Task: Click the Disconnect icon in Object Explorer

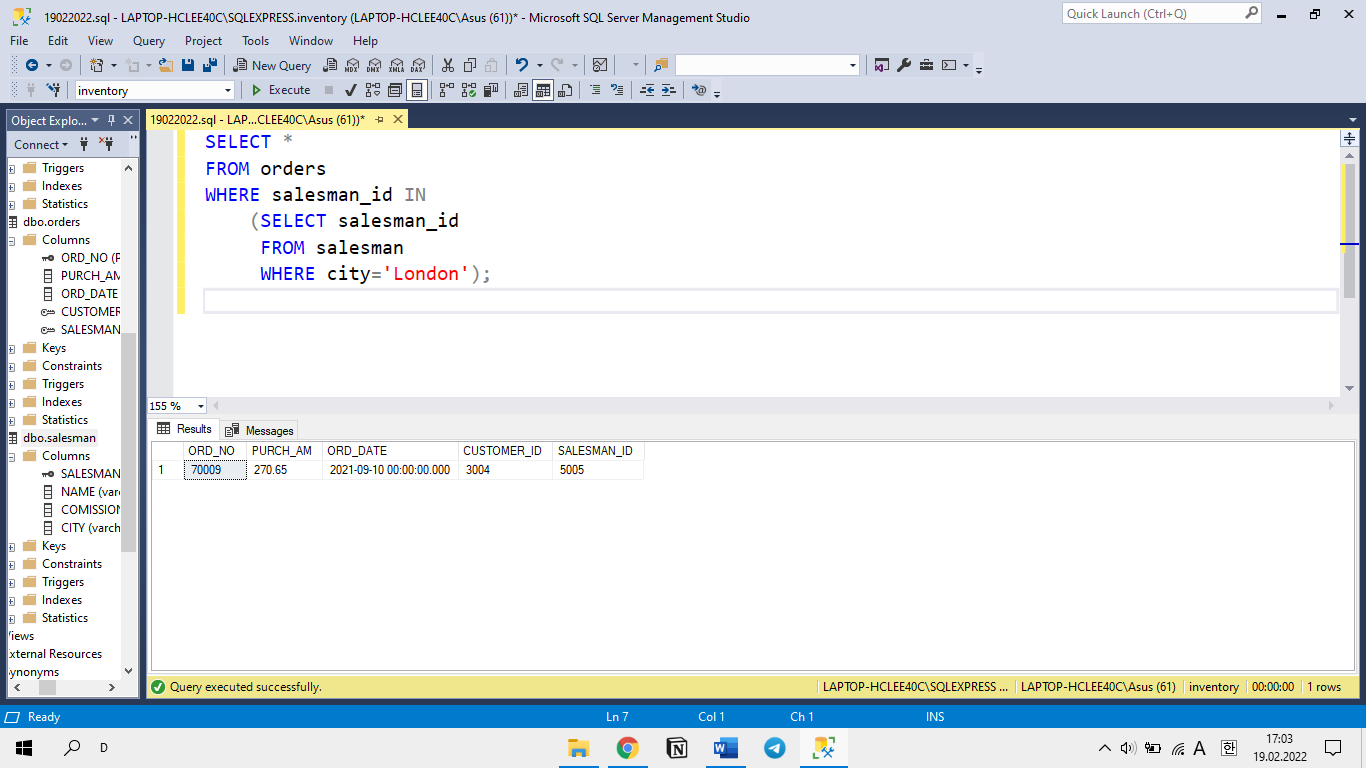Action: point(106,144)
